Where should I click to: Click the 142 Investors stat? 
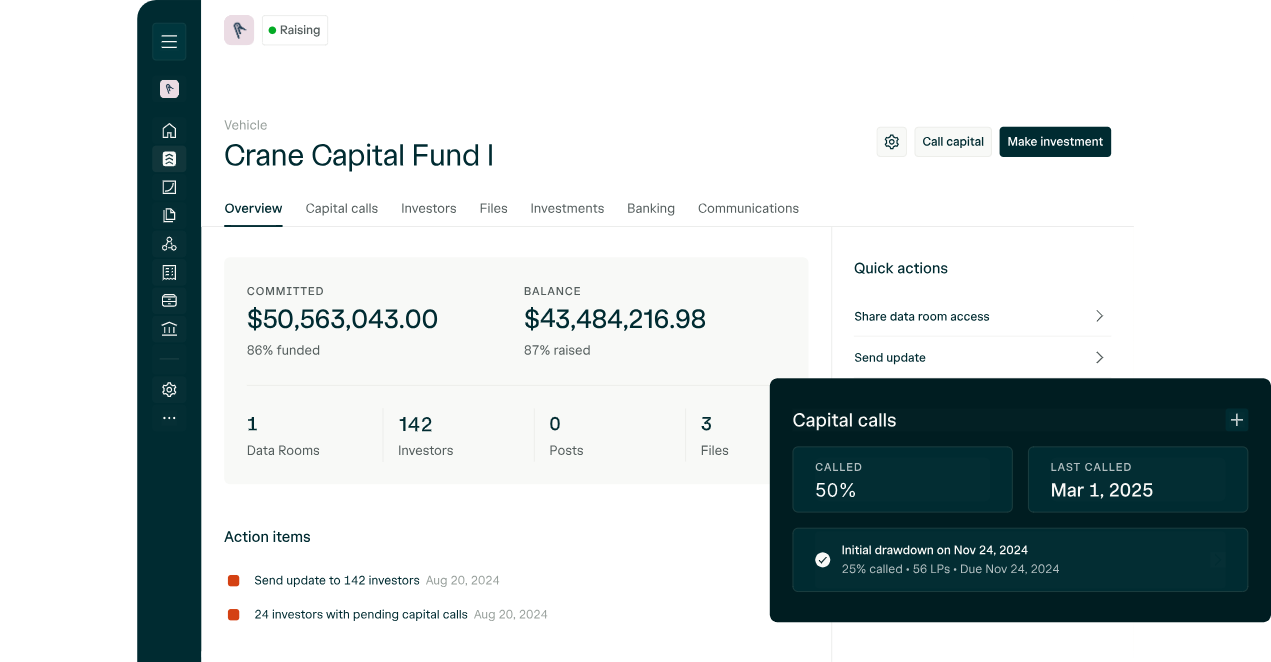coord(425,436)
